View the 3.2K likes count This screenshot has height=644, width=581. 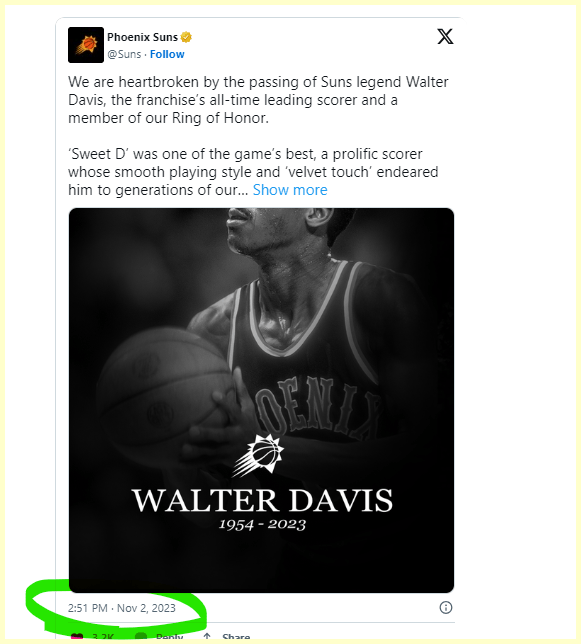click(x=103, y=637)
